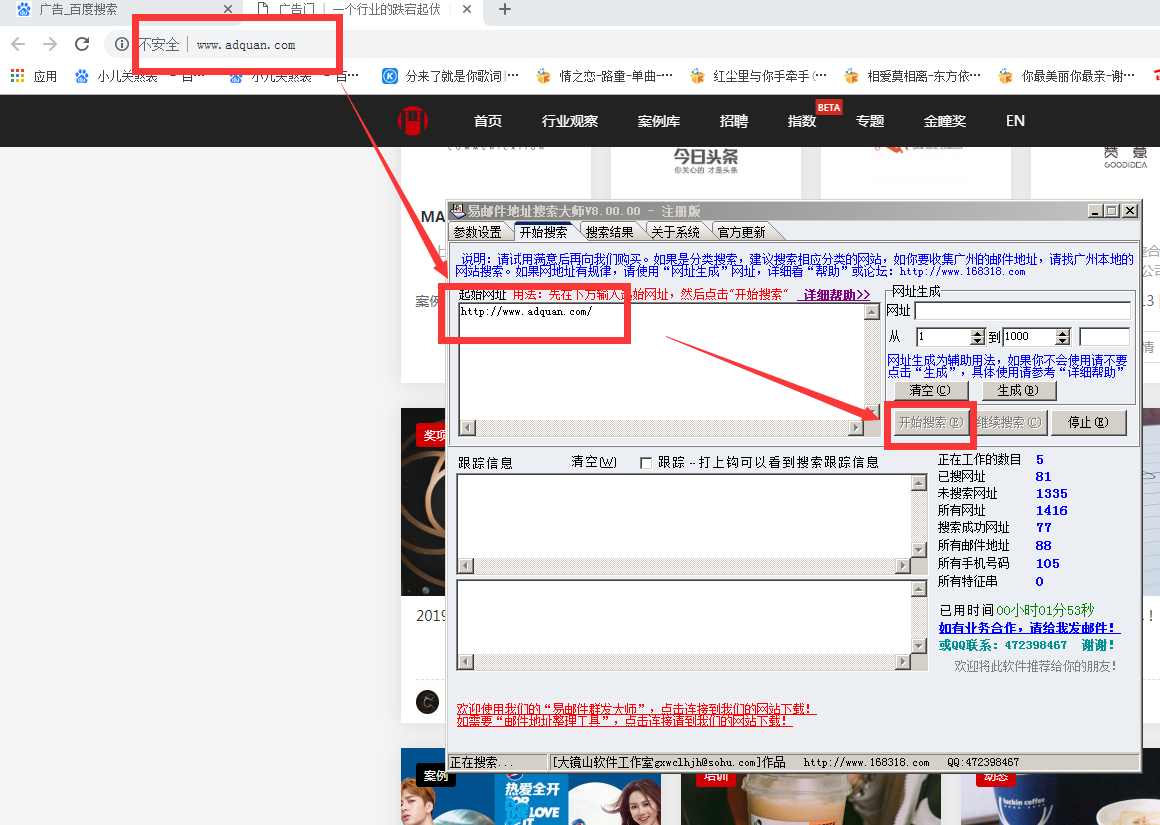Reload the current page
Viewport: 1160px width, 825px height.
point(82,44)
